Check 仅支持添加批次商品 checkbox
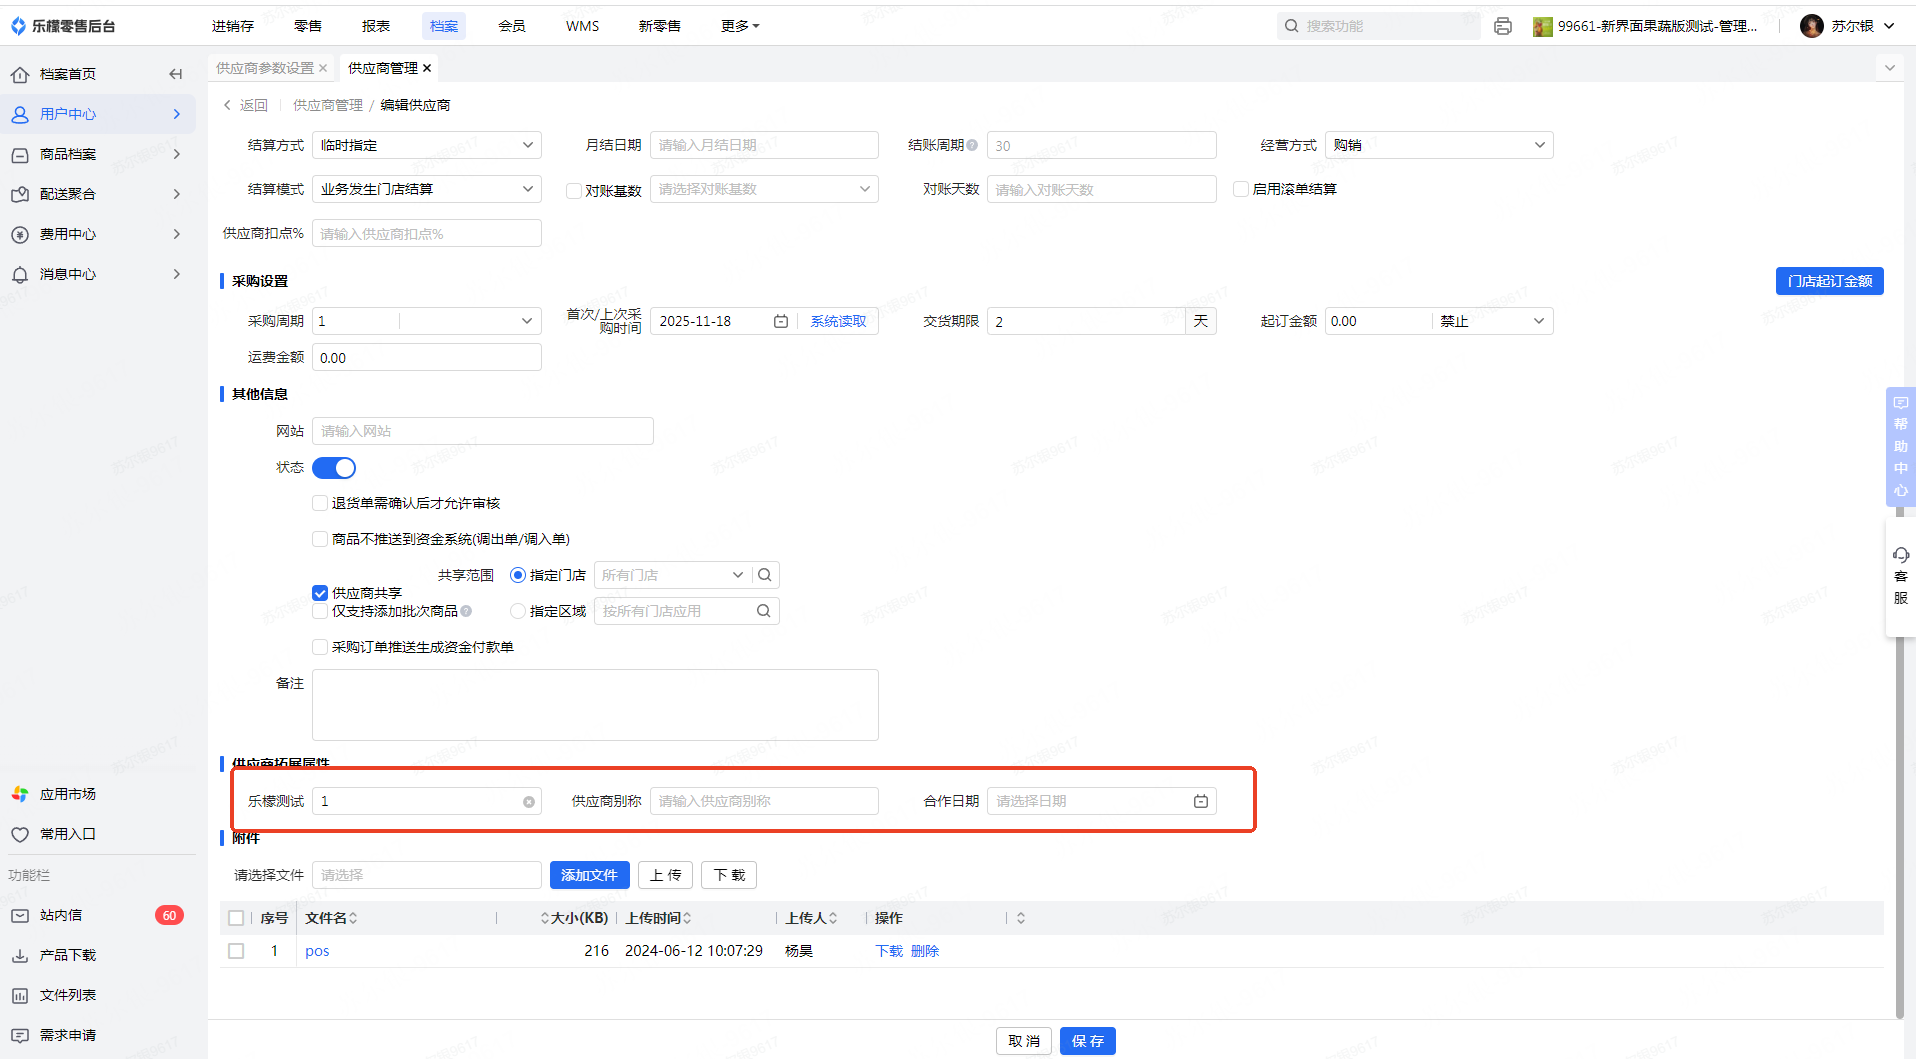The image size is (1916, 1059). tap(320, 611)
